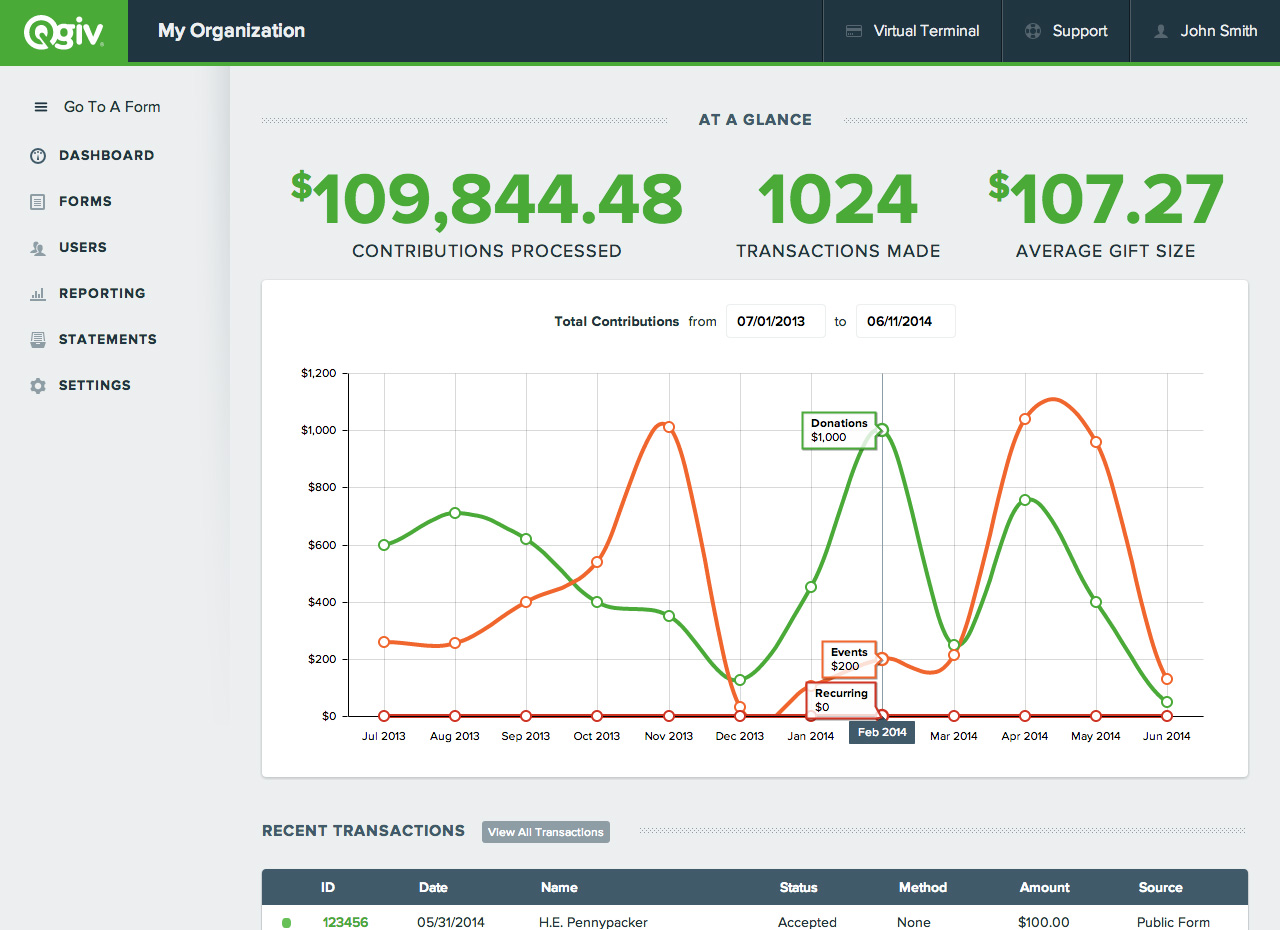The image size is (1280, 930).
Task: Open transaction link 123456
Action: (x=345, y=922)
